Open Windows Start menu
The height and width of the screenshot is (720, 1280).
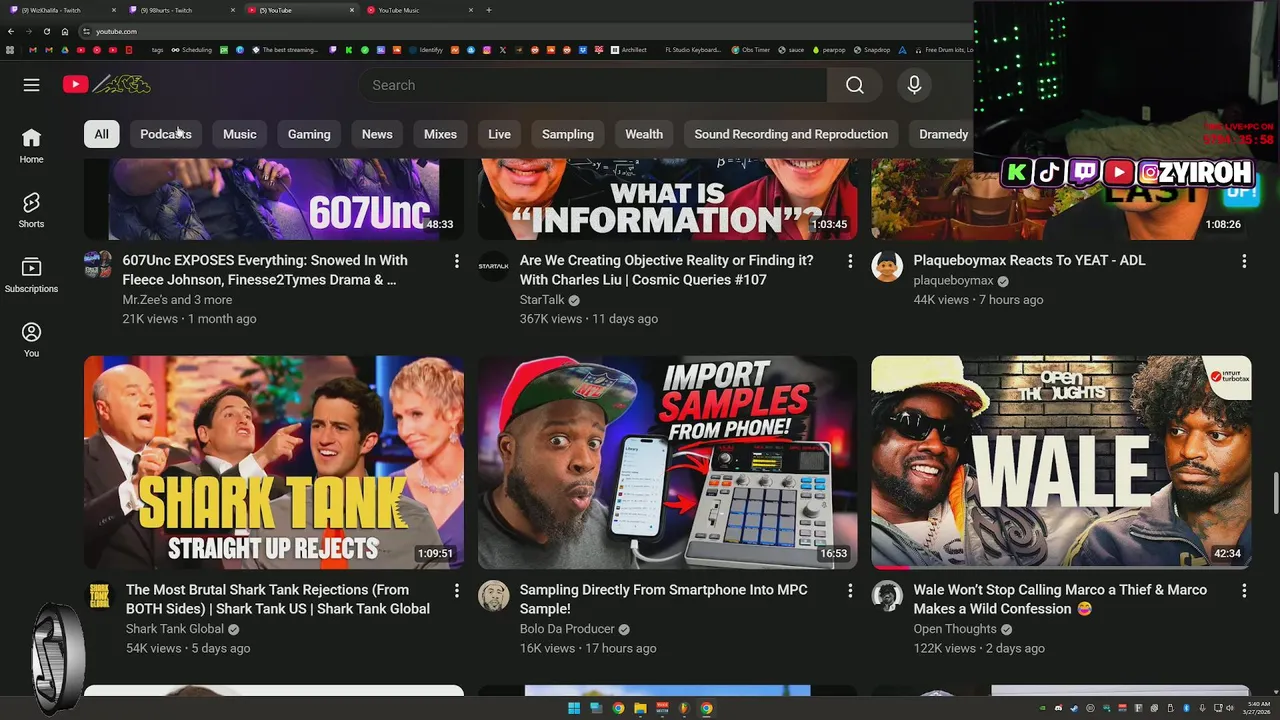tap(574, 708)
